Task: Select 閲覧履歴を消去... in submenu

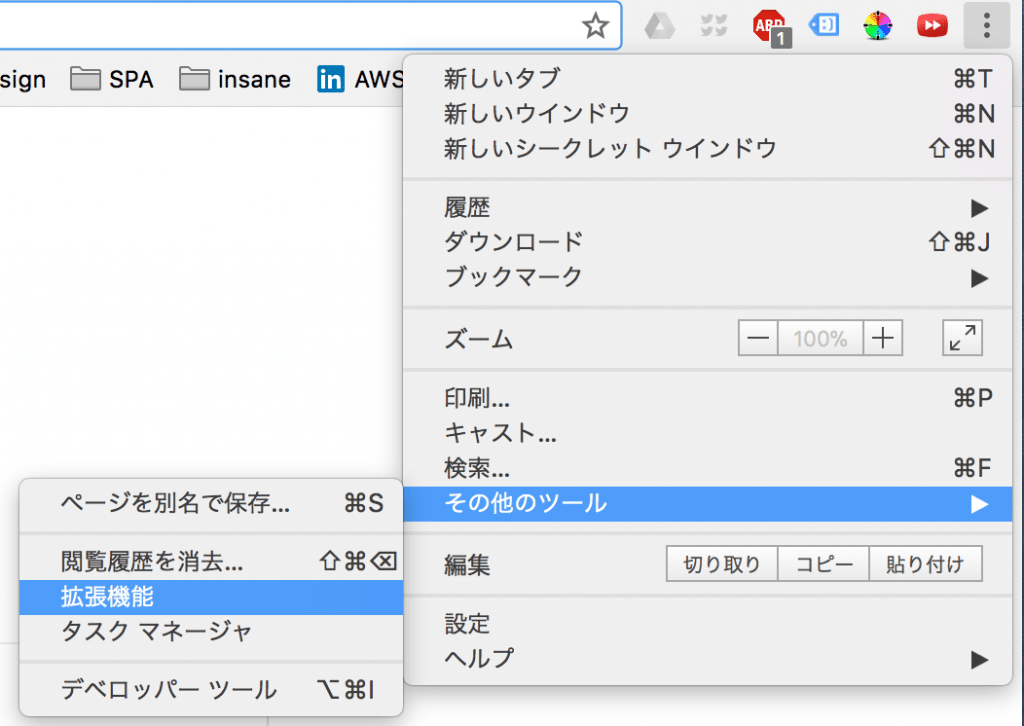Action: click(x=211, y=561)
